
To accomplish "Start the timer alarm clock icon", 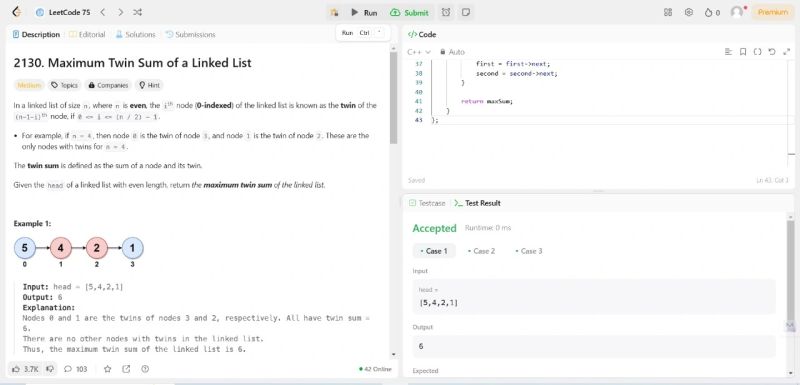I will point(446,12).
